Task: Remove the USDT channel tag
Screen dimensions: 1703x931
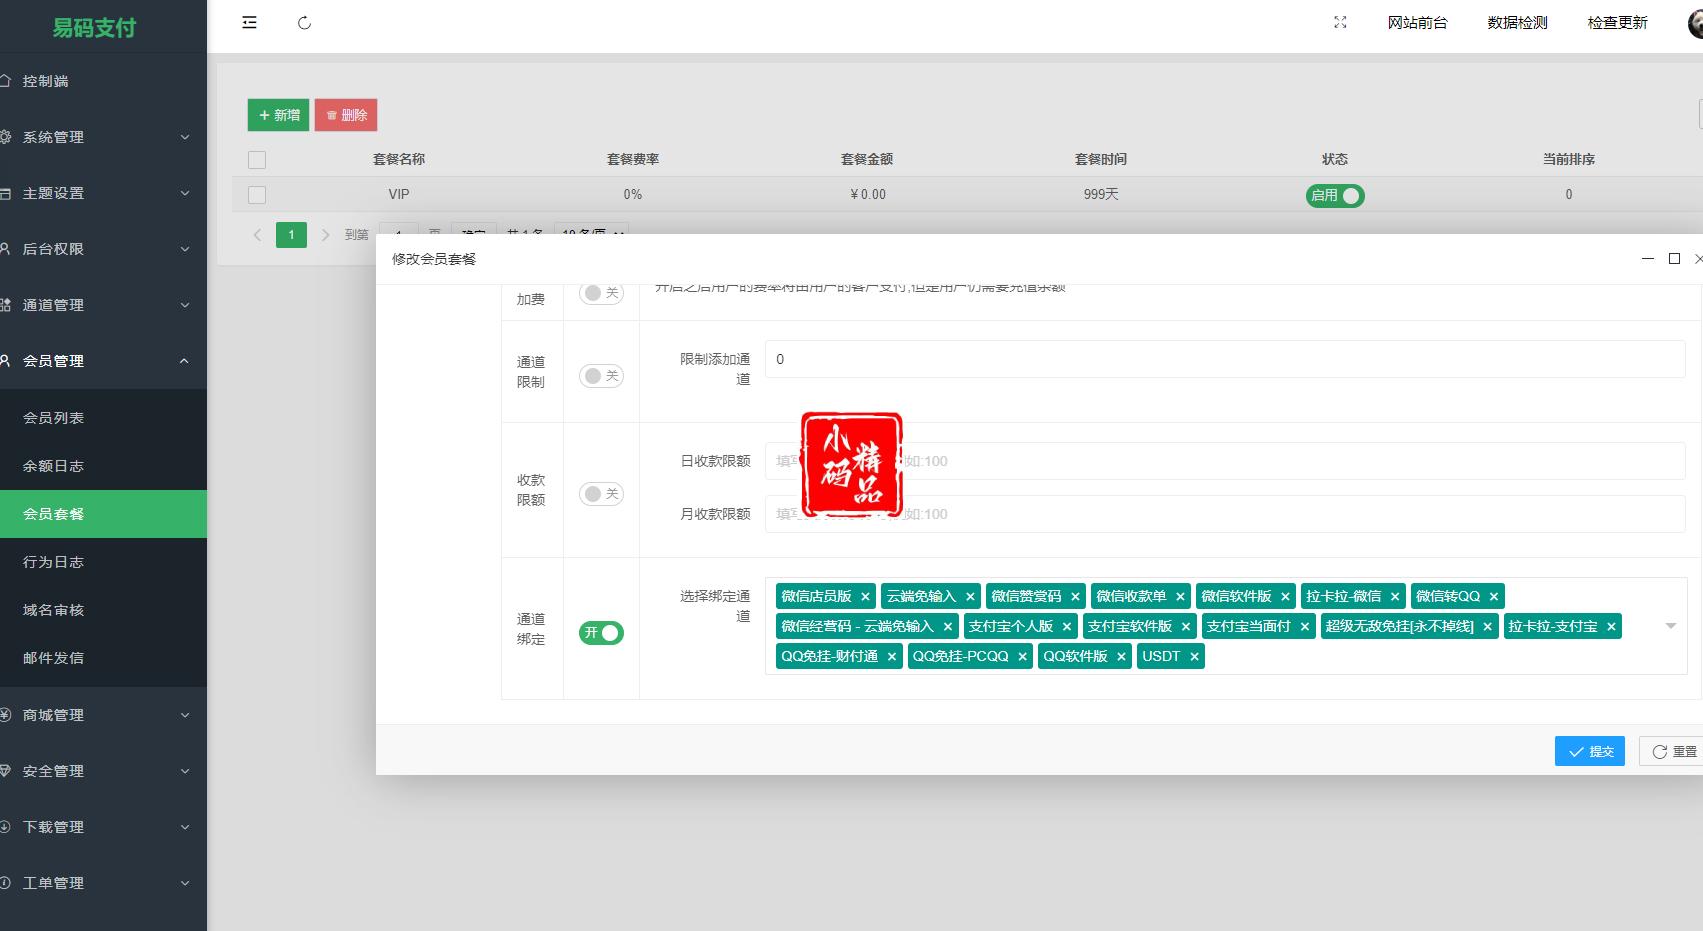Action: (x=1194, y=657)
